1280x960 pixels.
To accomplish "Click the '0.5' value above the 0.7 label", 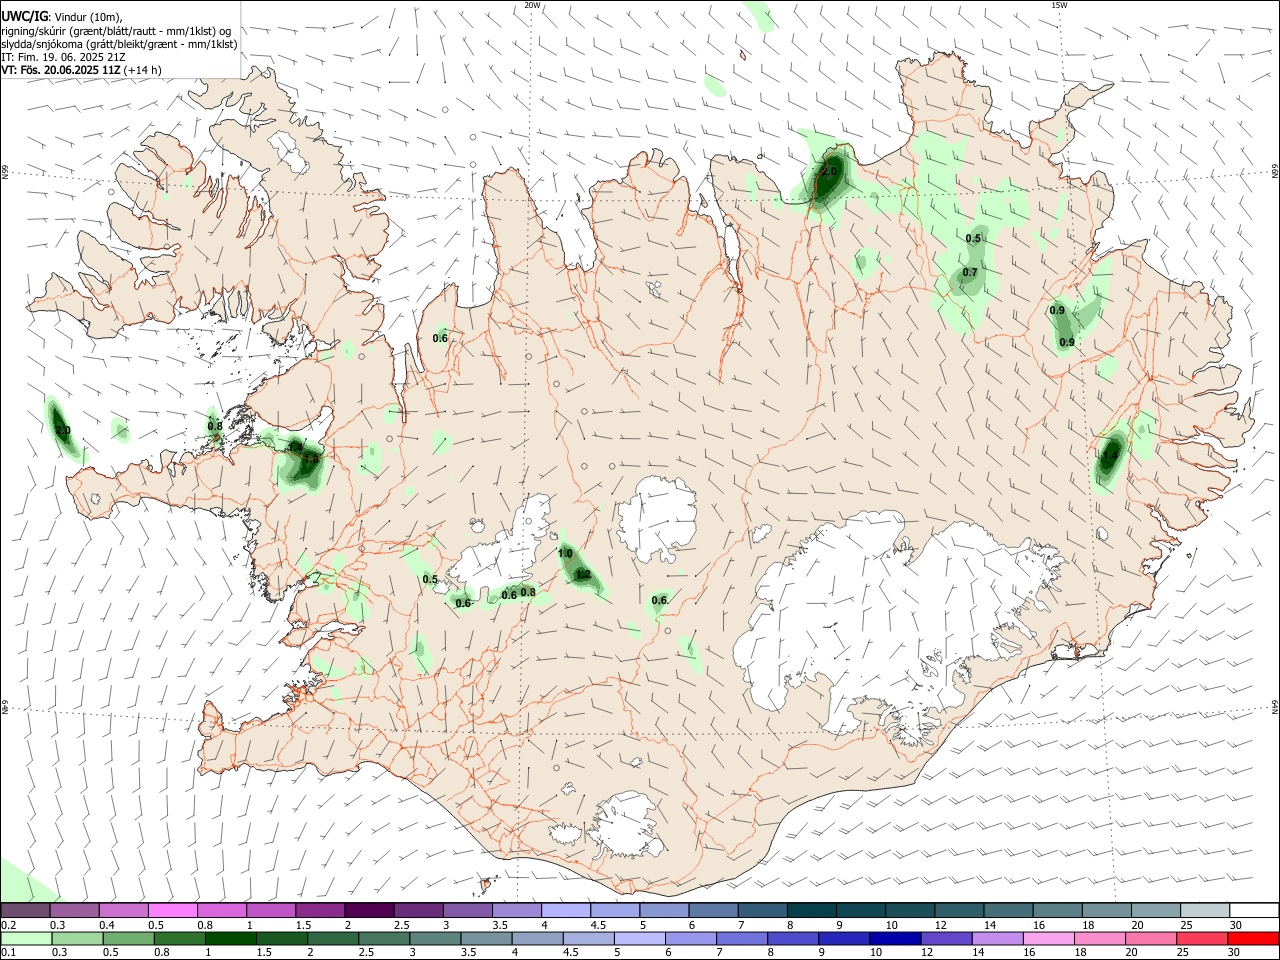I will (x=973, y=238).
